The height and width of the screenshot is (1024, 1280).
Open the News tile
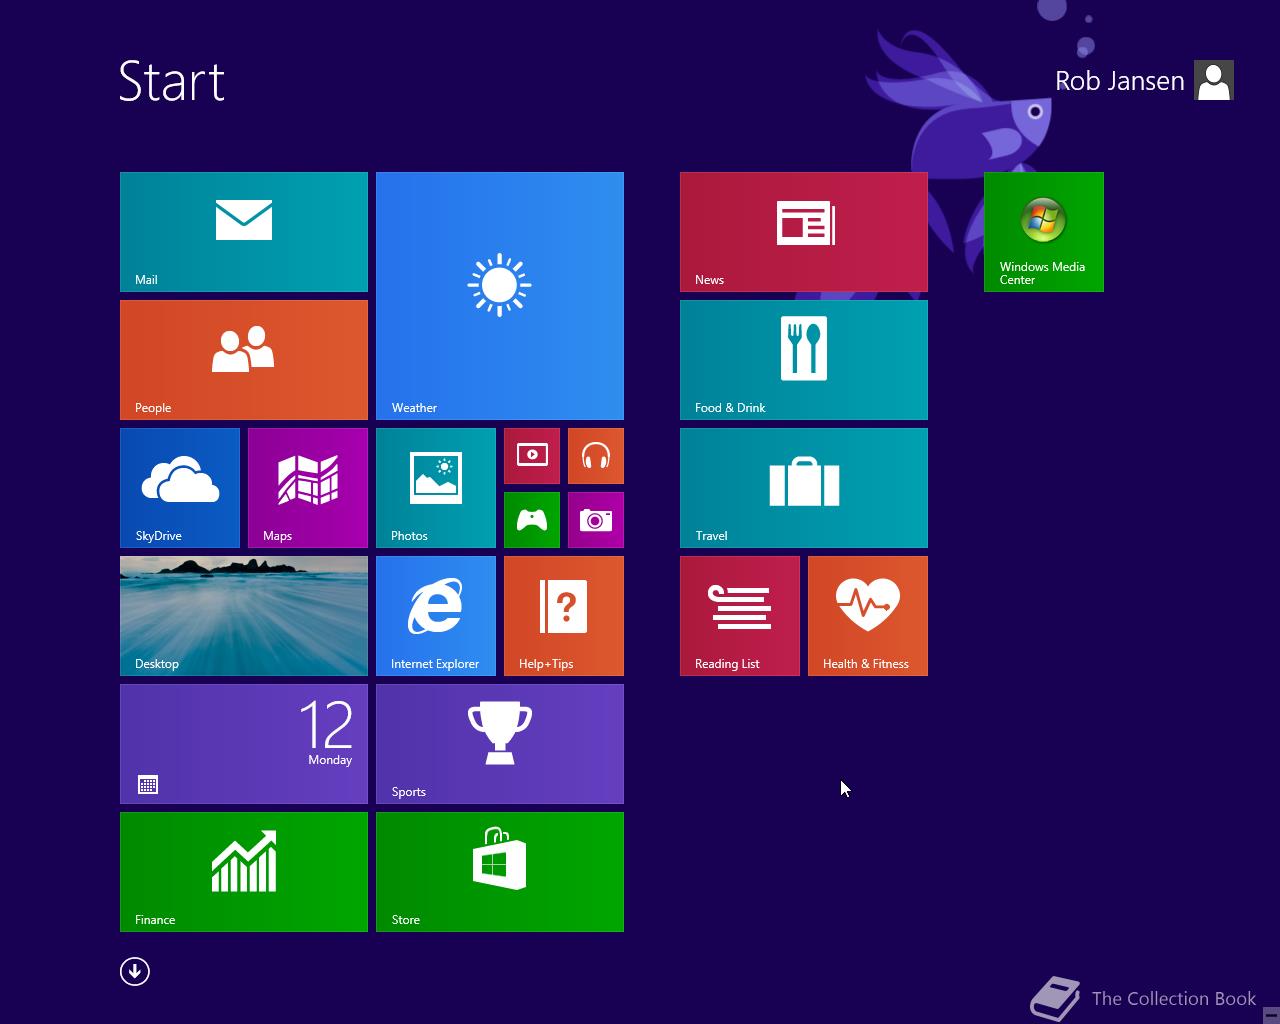pos(804,232)
